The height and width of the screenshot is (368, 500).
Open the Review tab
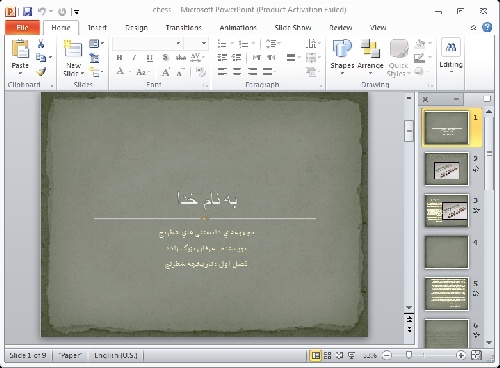pos(341,28)
